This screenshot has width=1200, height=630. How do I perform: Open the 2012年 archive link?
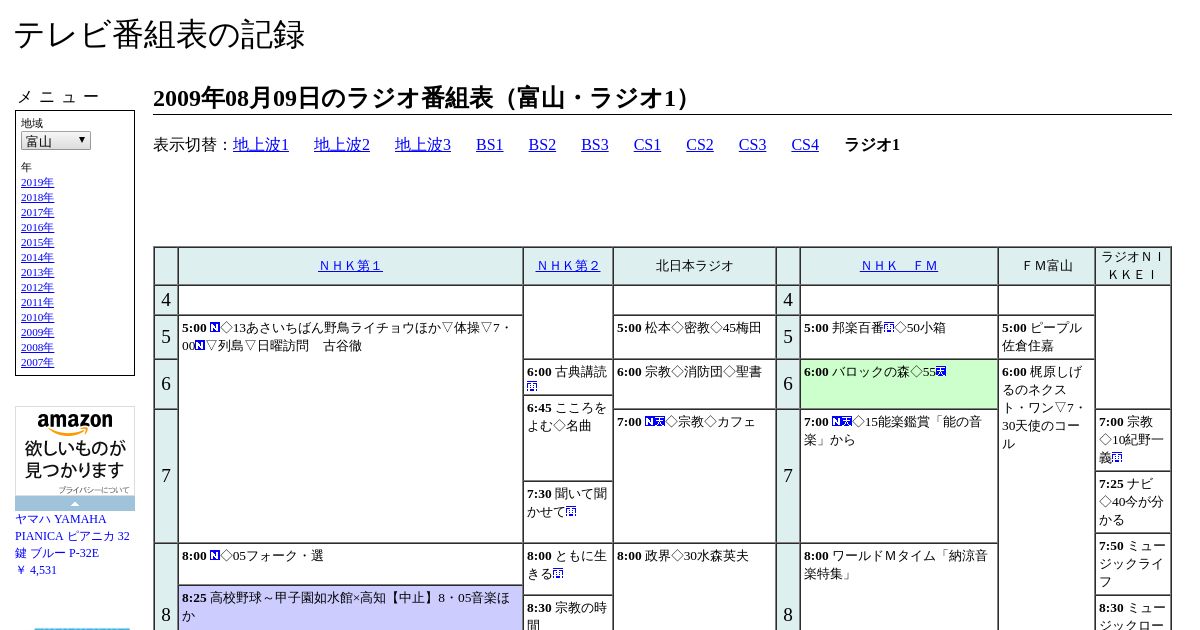37,287
